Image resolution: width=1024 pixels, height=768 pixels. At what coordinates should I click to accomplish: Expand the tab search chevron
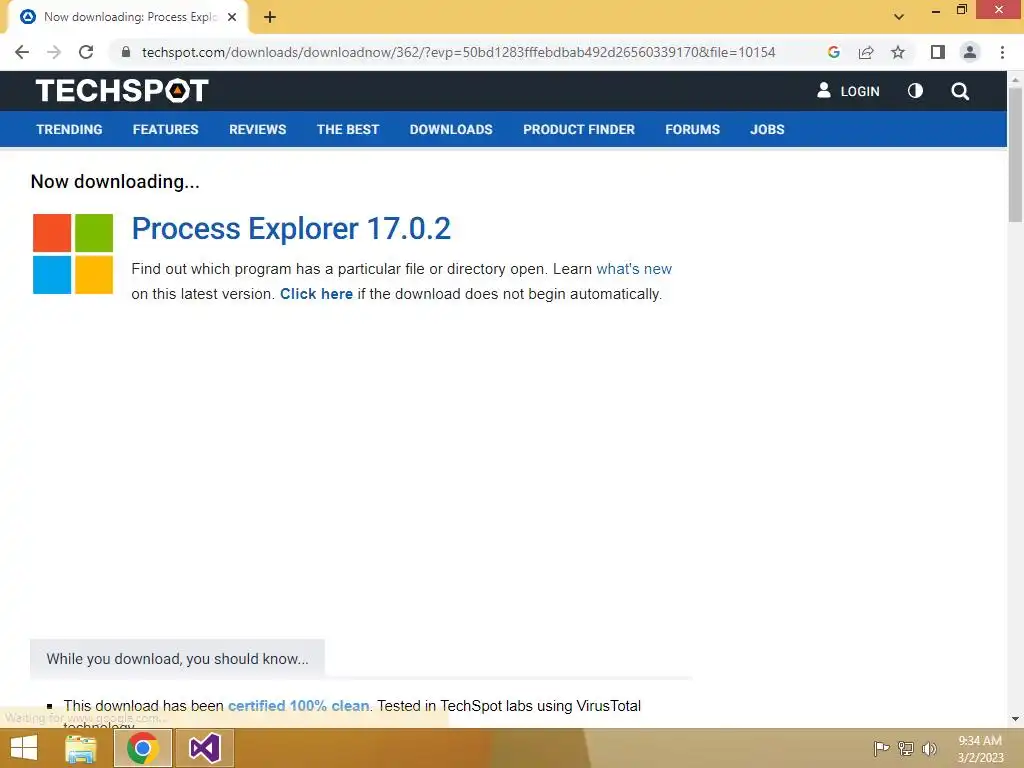(899, 17)
